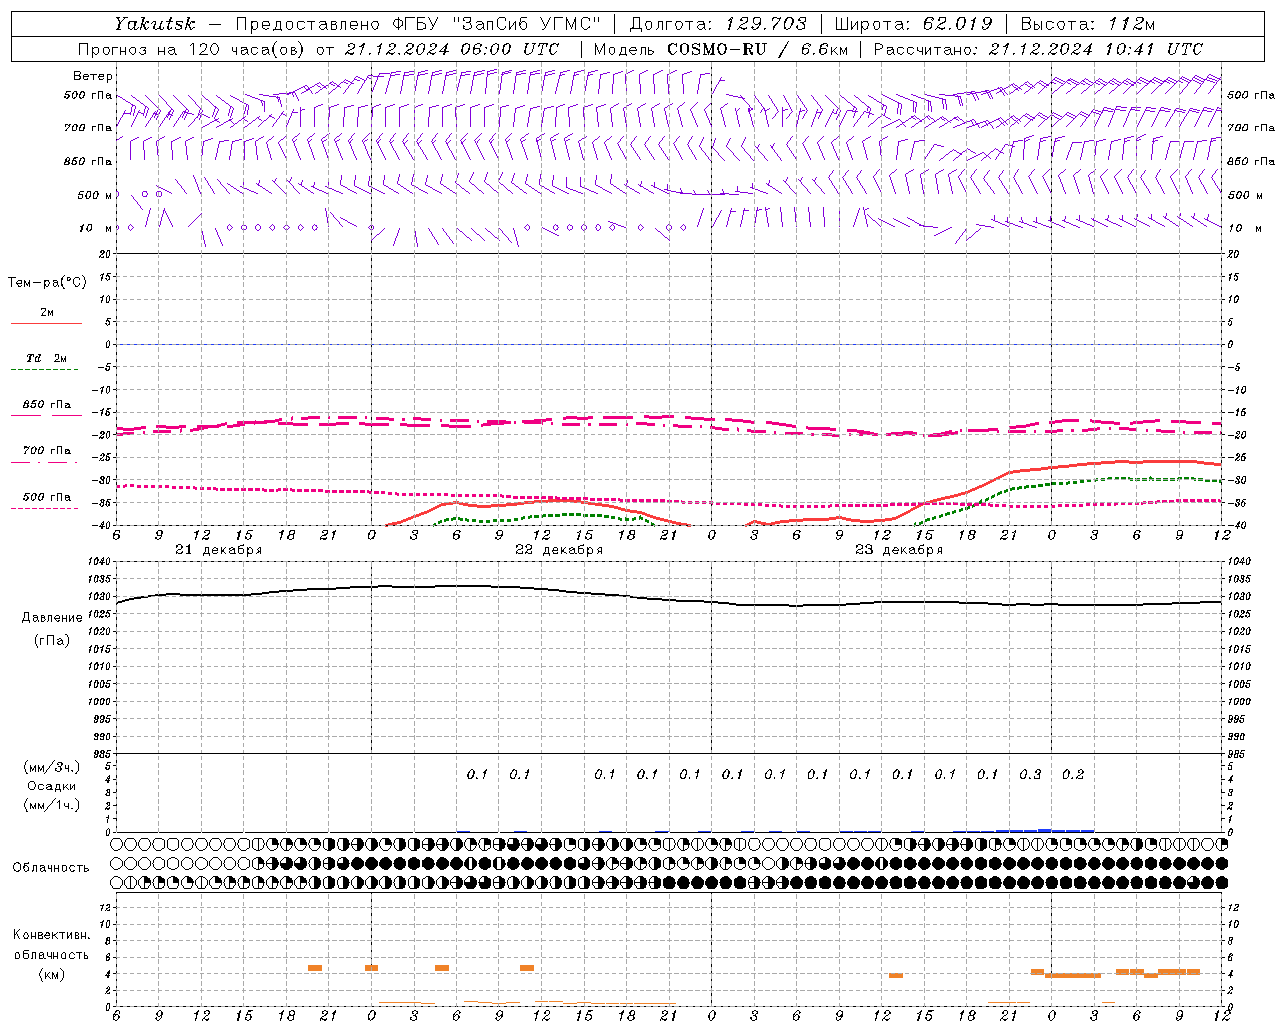Click the Yakutsk station title
Screen dimensions: 1280x1024
154,24
